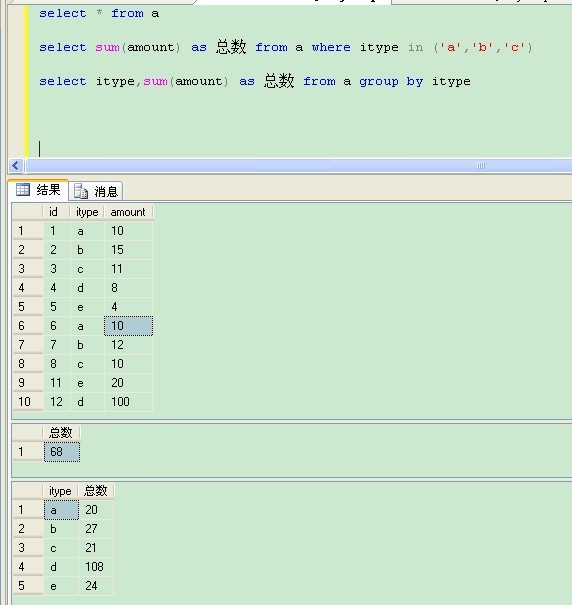Select the cell with amount 100
The height and width of the screenshot is (605, 572).
(x=129, y=402)
